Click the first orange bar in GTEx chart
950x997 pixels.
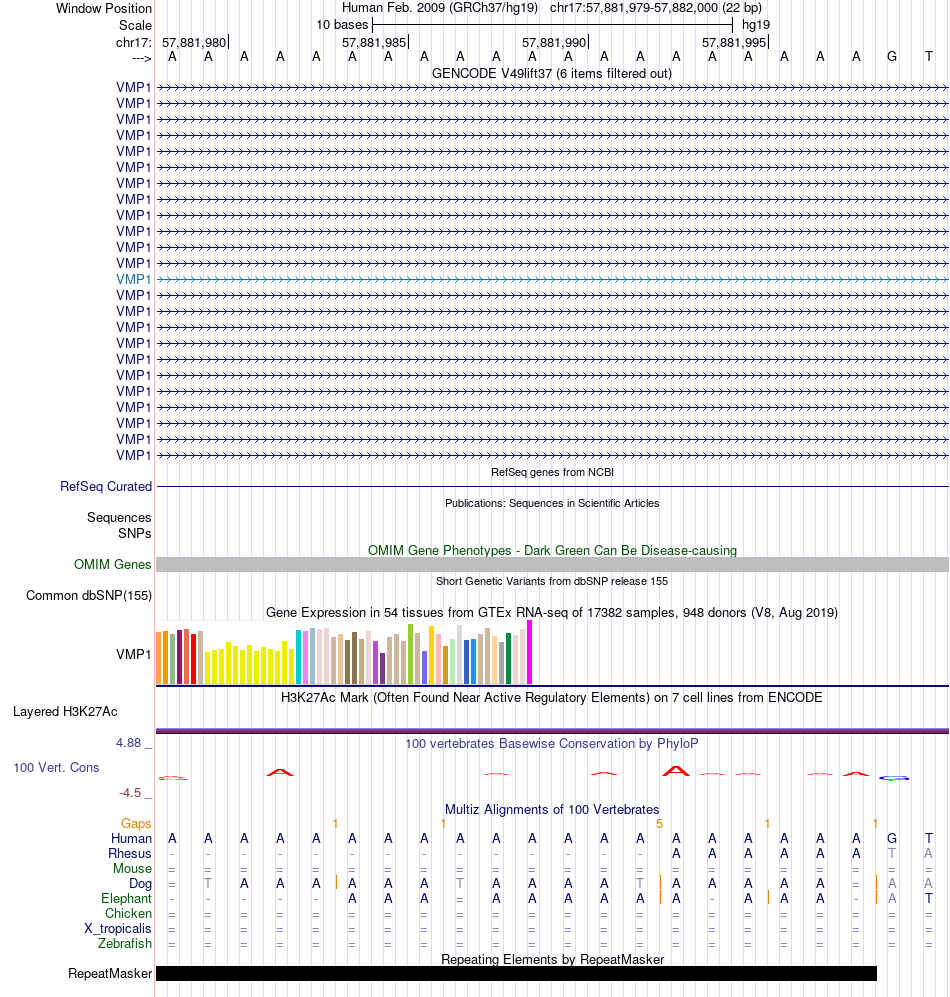[159, 658]
